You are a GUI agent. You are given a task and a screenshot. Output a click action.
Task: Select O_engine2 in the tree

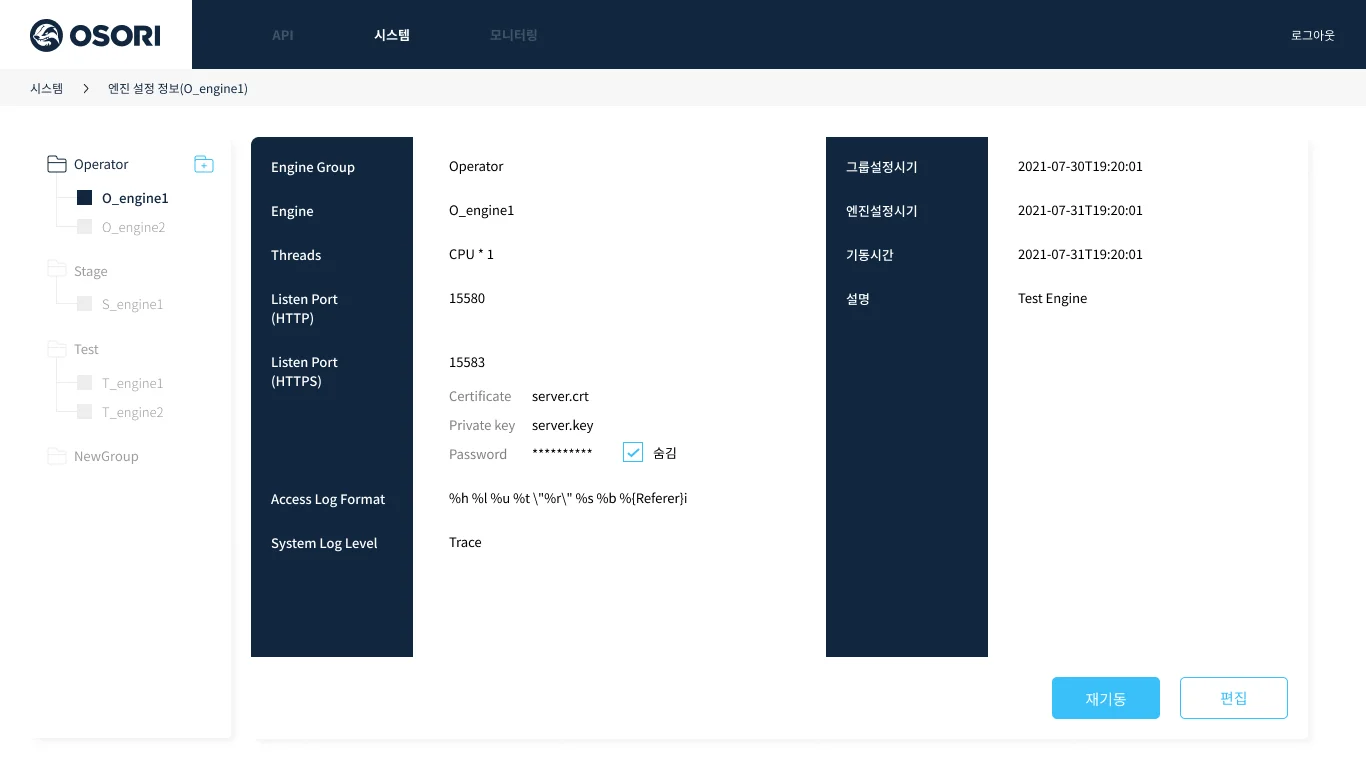[134, 227]
